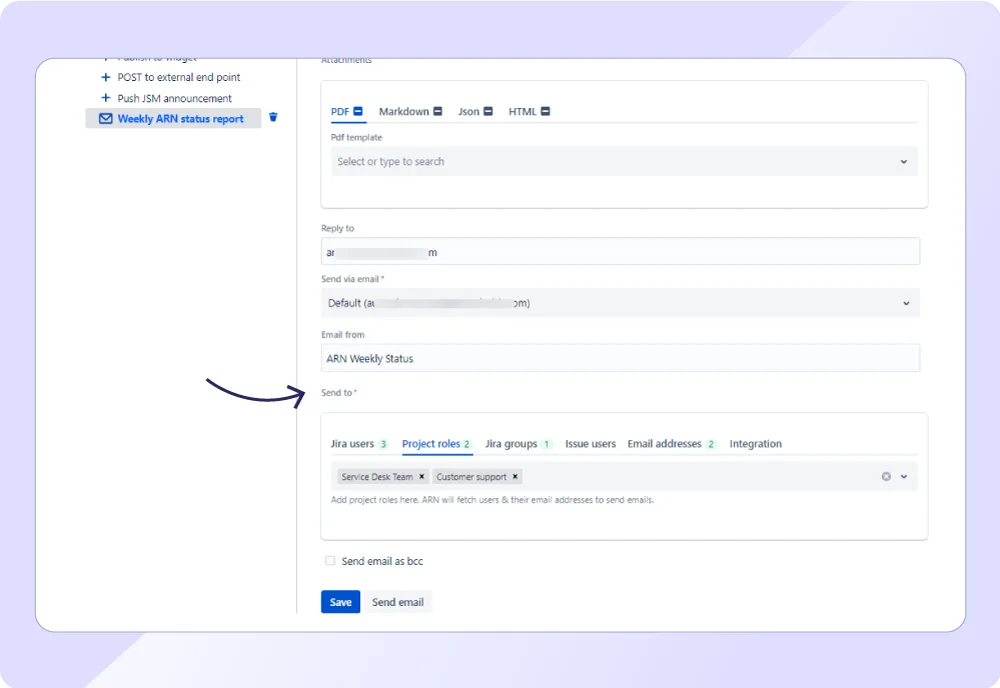Remove the Customer support role tag

[515, 476]
